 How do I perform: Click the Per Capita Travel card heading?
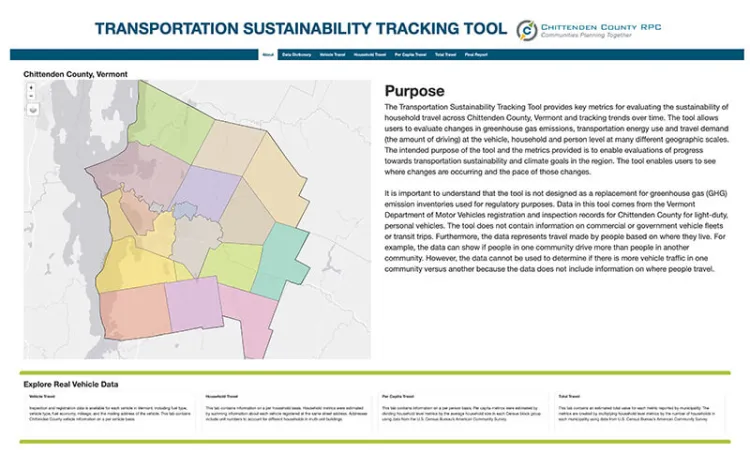coord(397,395)
